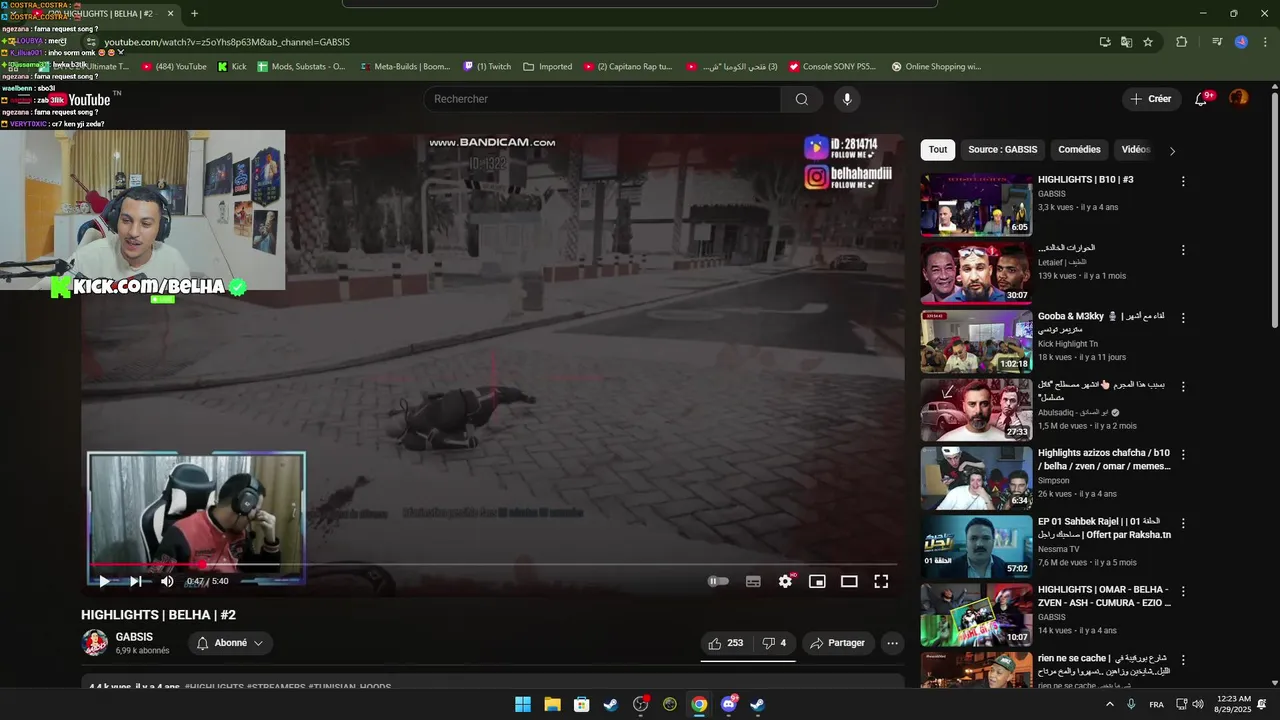
Task: Open the GABSIS channel avatar
Action: [95, 643]
